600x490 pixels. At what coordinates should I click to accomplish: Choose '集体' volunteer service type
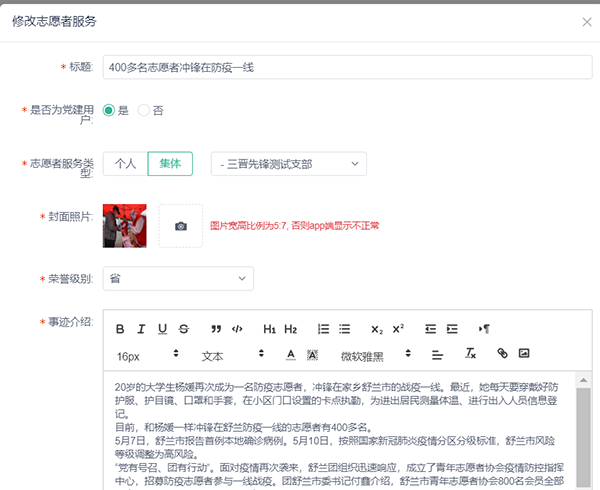coord(169,163)
